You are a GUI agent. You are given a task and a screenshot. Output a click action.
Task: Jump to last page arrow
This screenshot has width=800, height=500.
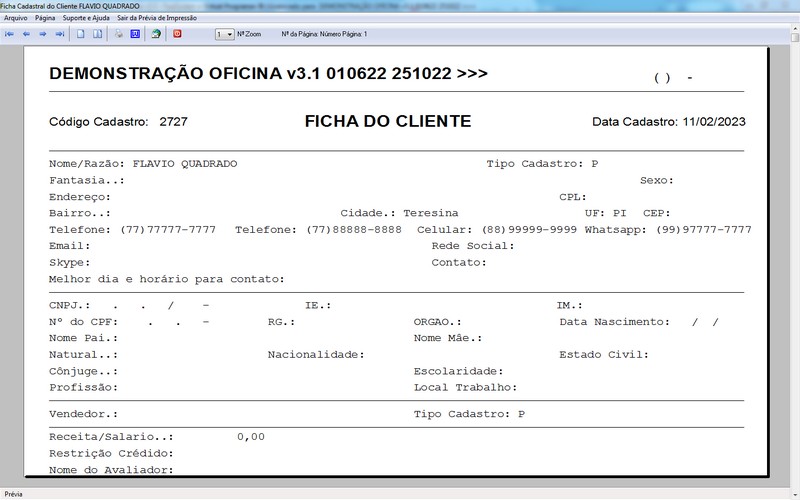click(x=60, y=34)
